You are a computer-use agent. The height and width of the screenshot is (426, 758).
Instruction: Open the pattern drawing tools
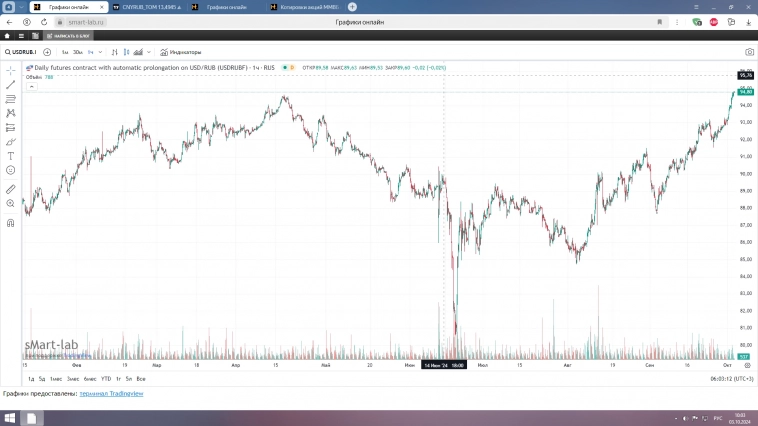(x=11, y=113)
